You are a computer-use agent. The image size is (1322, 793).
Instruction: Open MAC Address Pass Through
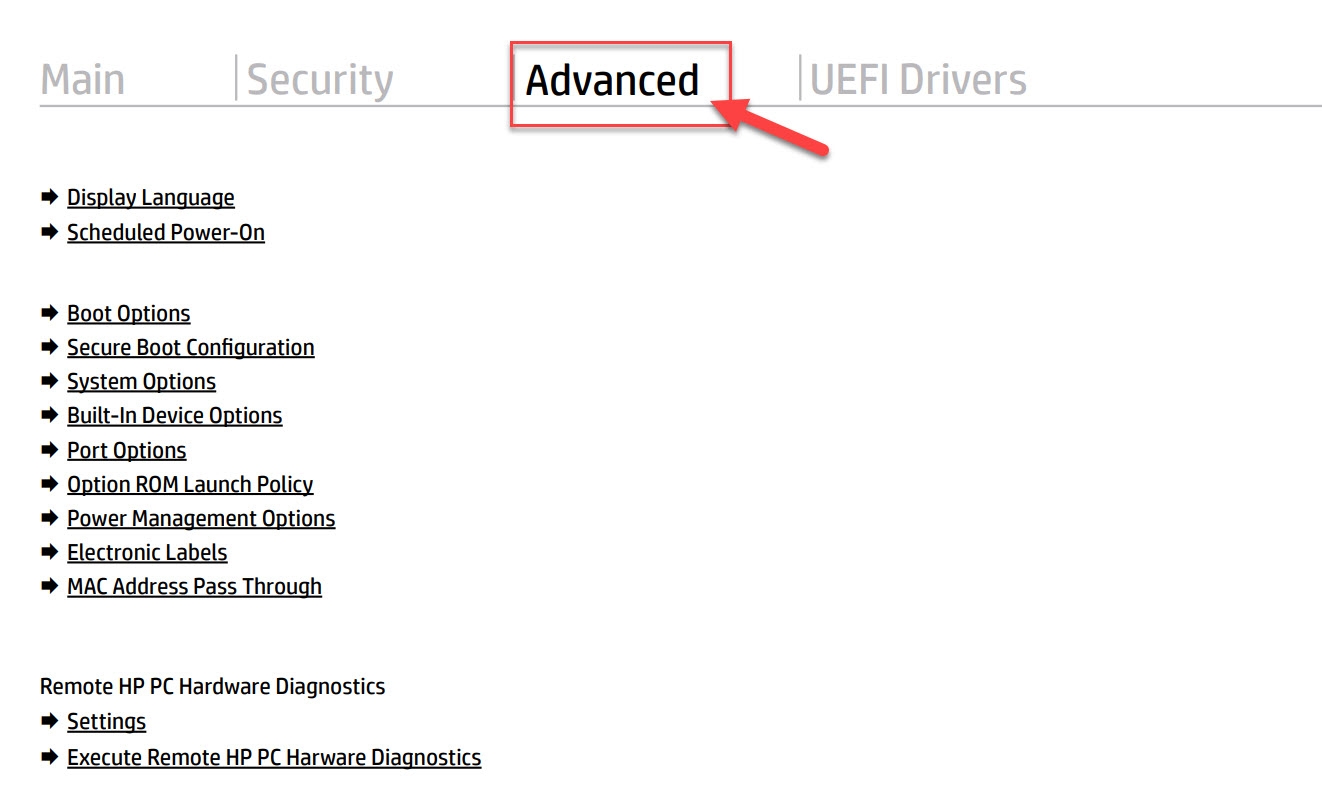pos(195,587)
